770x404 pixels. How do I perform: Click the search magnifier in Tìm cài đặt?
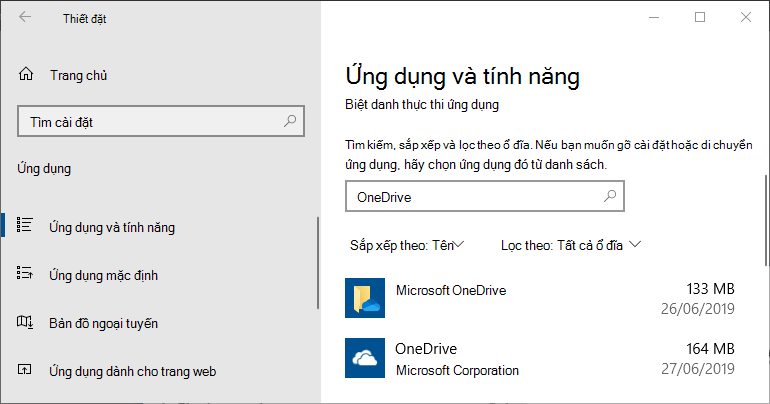click(x=290, y=121)
